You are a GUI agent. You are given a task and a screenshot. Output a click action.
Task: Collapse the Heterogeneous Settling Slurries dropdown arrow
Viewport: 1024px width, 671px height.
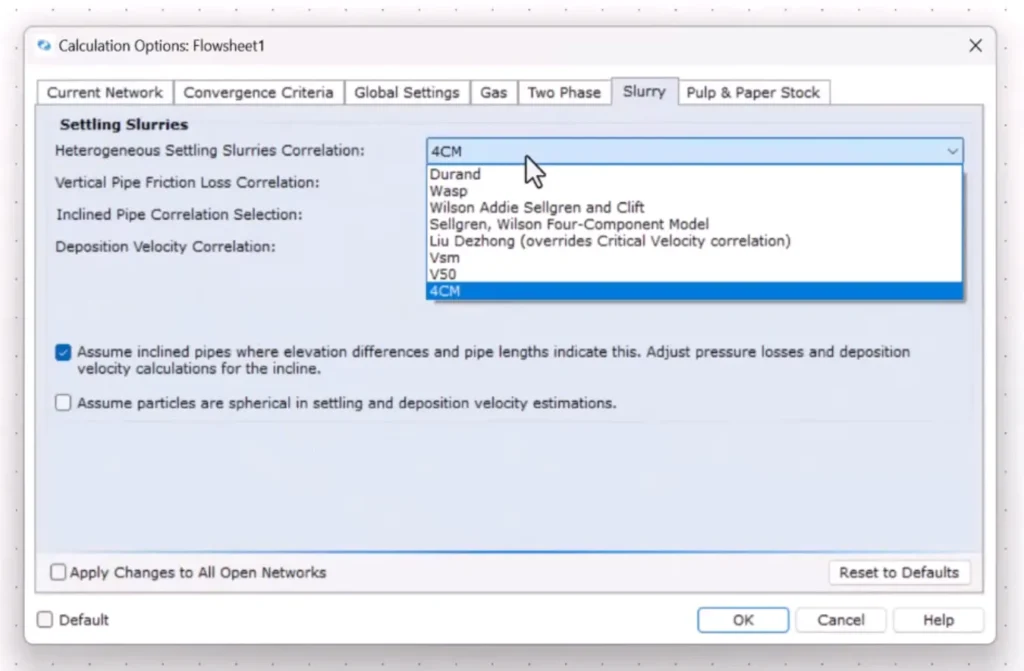[x=951, y=151]
